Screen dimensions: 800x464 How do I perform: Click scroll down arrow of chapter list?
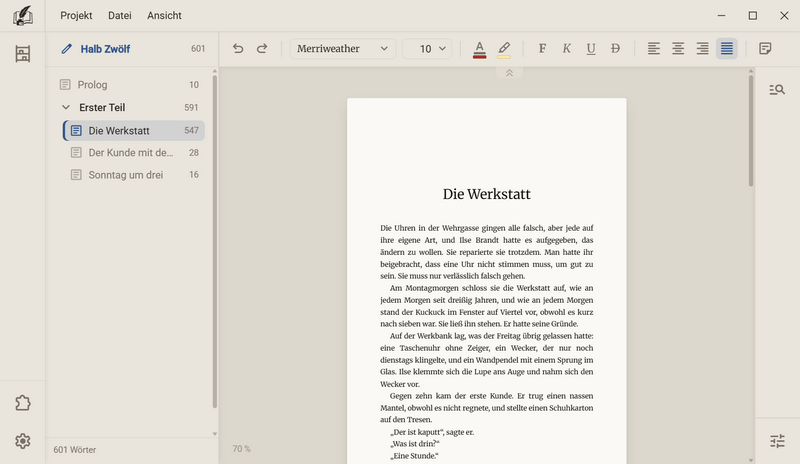coord(215,434)
